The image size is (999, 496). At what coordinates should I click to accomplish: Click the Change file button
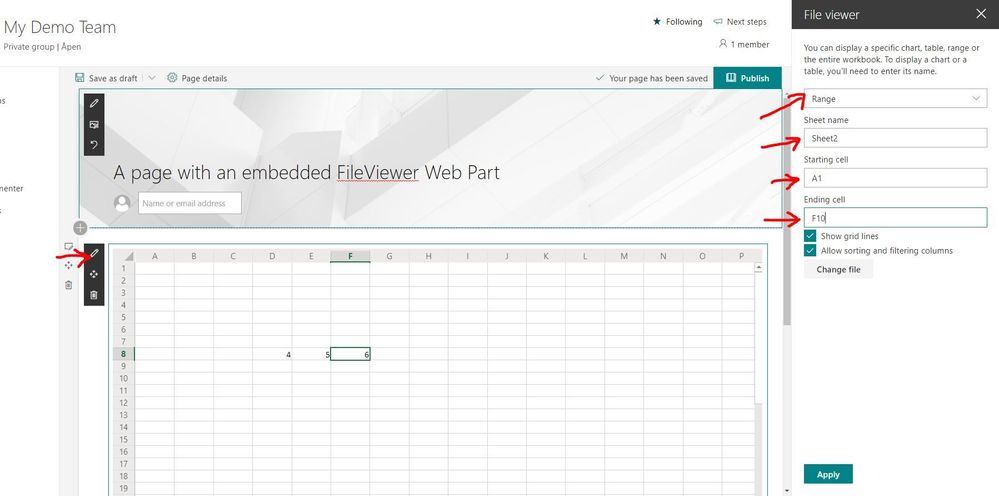[838, 269]
